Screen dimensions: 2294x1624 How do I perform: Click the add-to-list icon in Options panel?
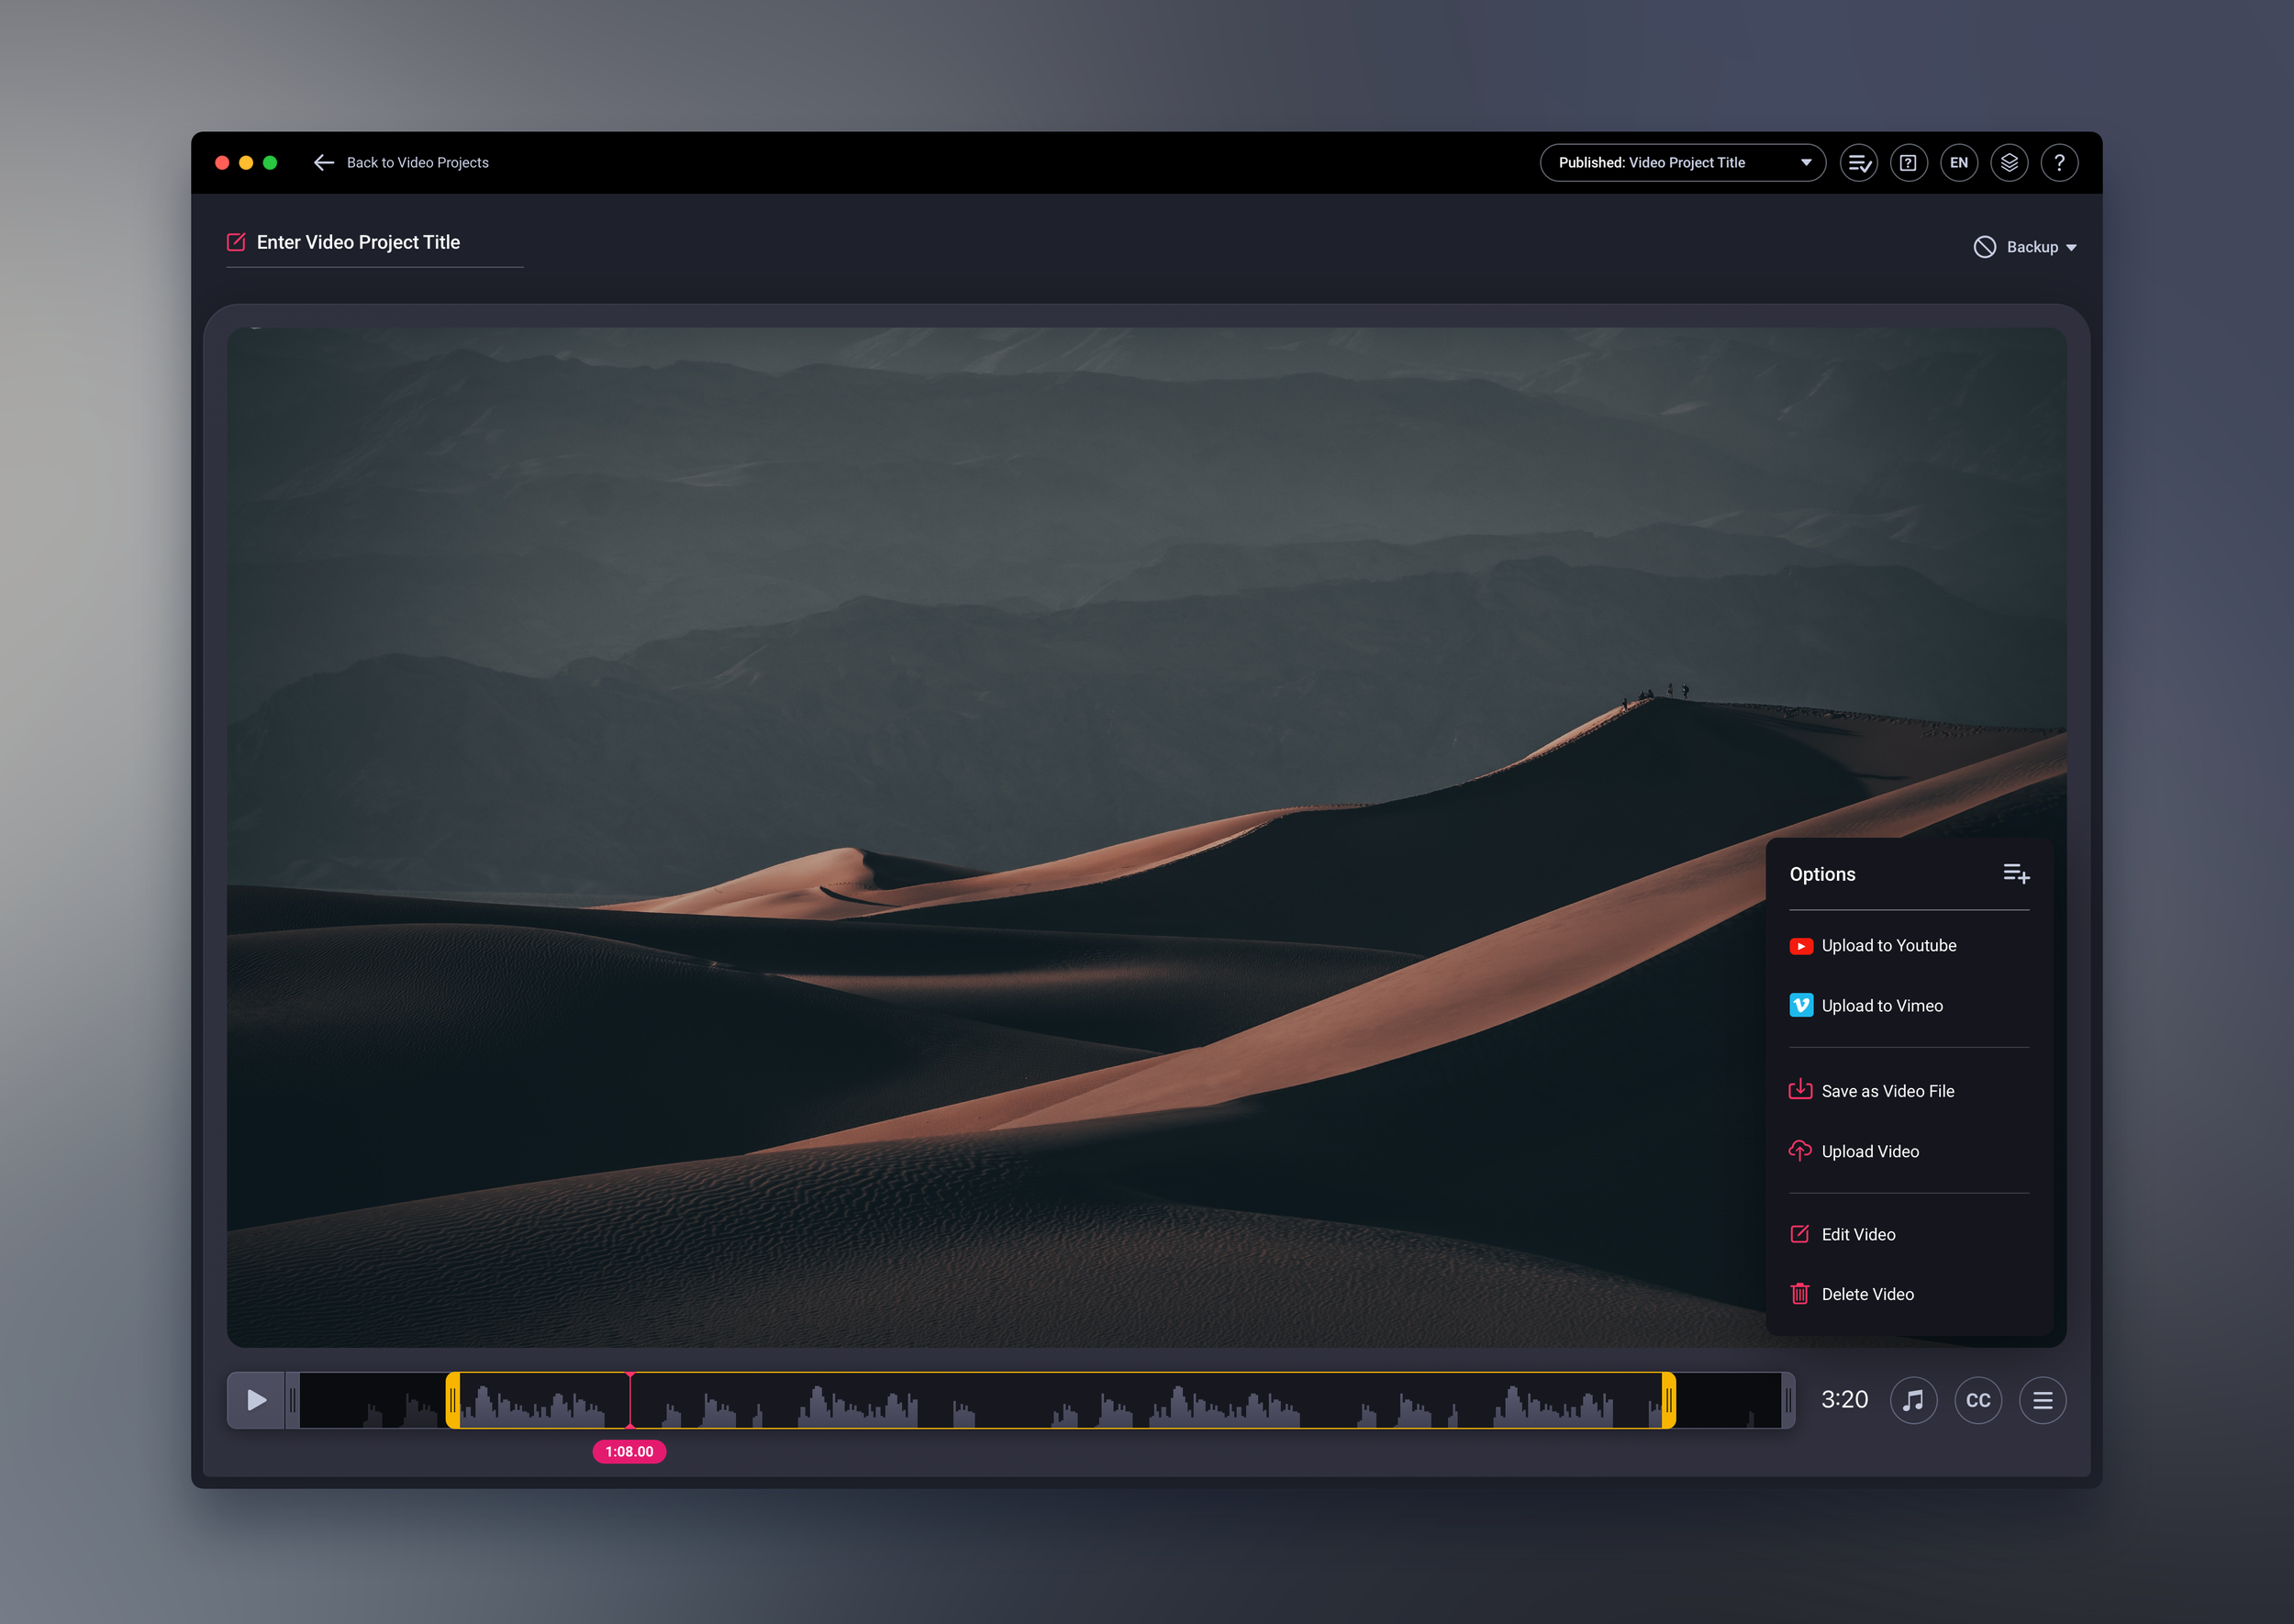pyautogui.click(x=2015, y=874)
